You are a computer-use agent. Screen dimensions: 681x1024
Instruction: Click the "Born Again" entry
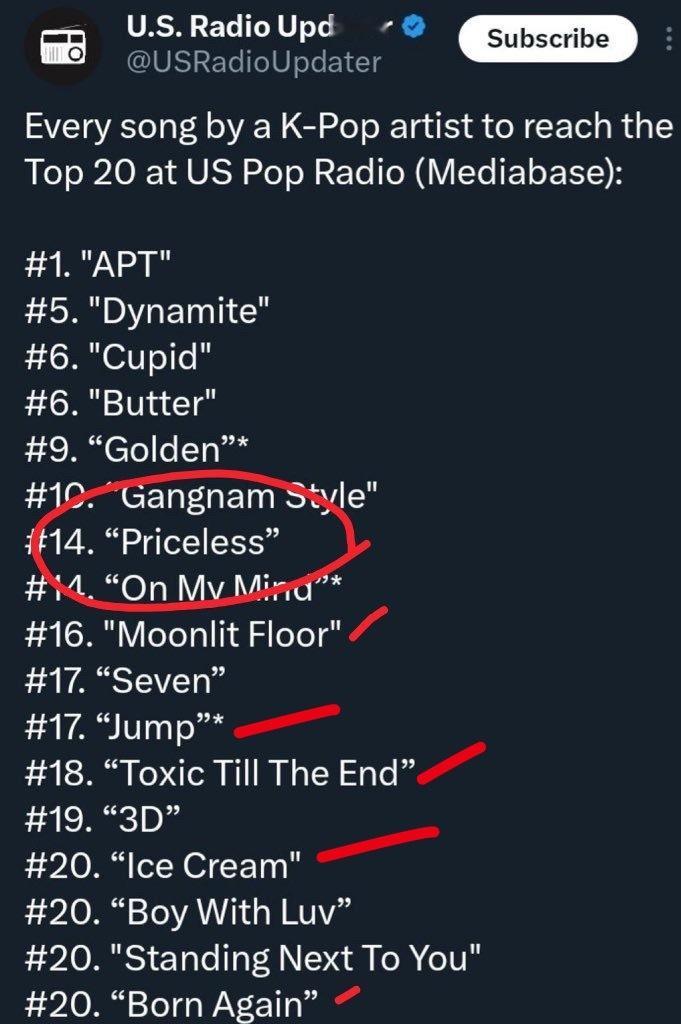[172, 1004]
